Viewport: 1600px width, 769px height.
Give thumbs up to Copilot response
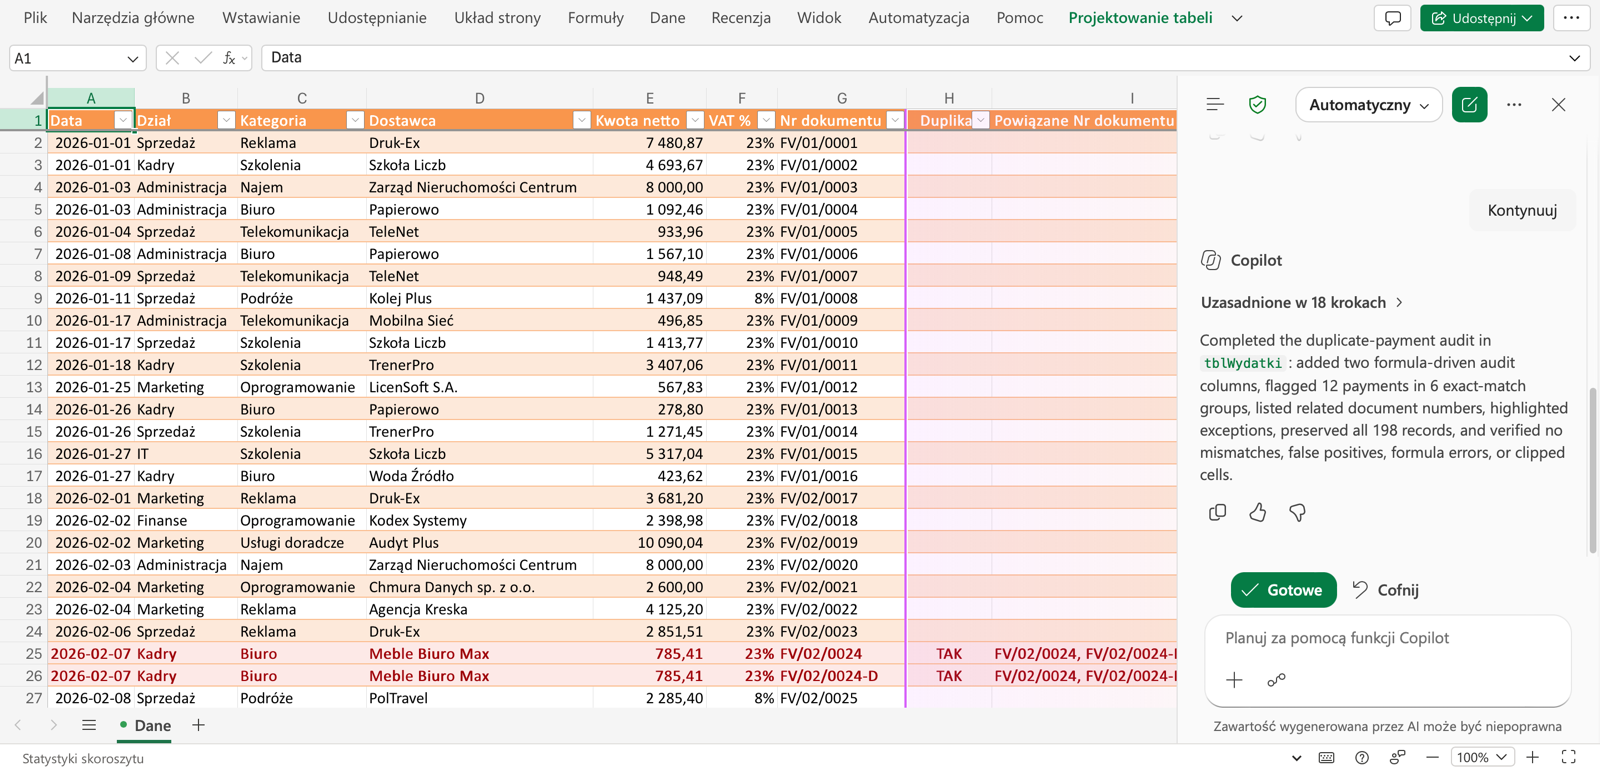[x=1257, y=512]
